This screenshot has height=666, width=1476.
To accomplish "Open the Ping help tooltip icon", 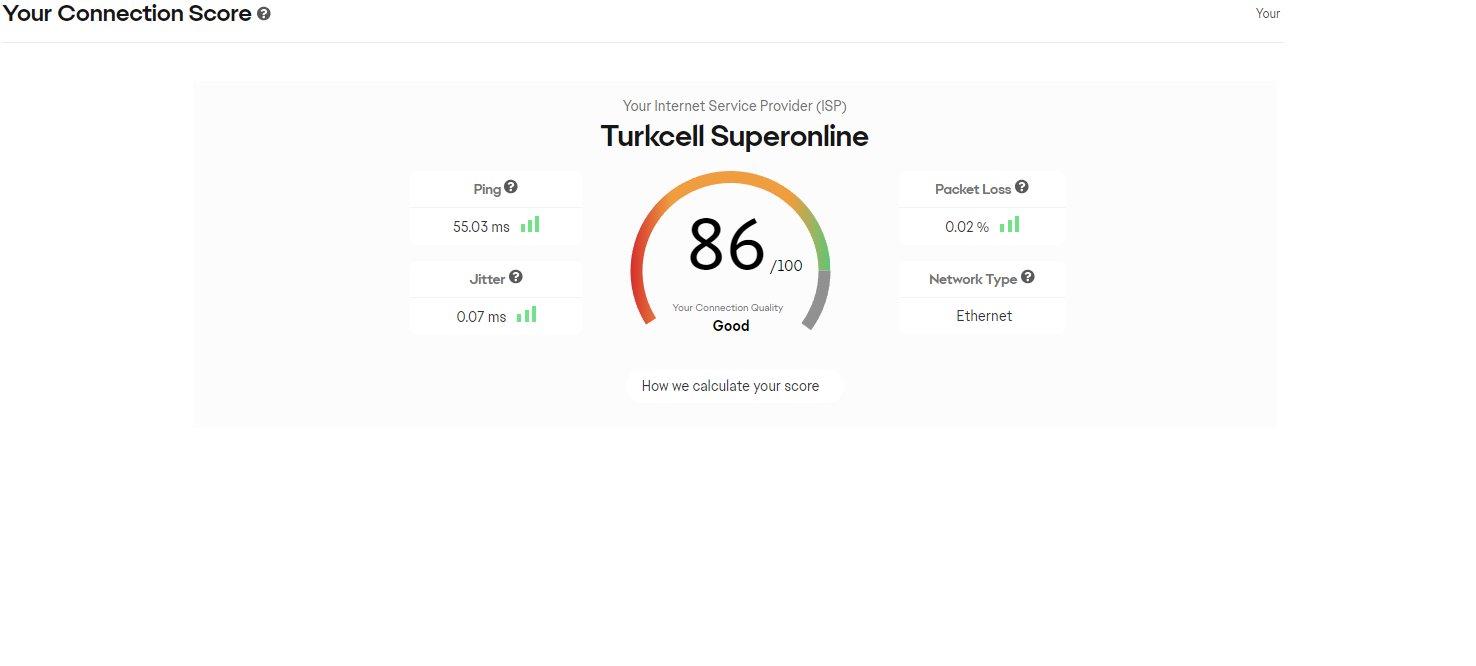I will [511, 187].
